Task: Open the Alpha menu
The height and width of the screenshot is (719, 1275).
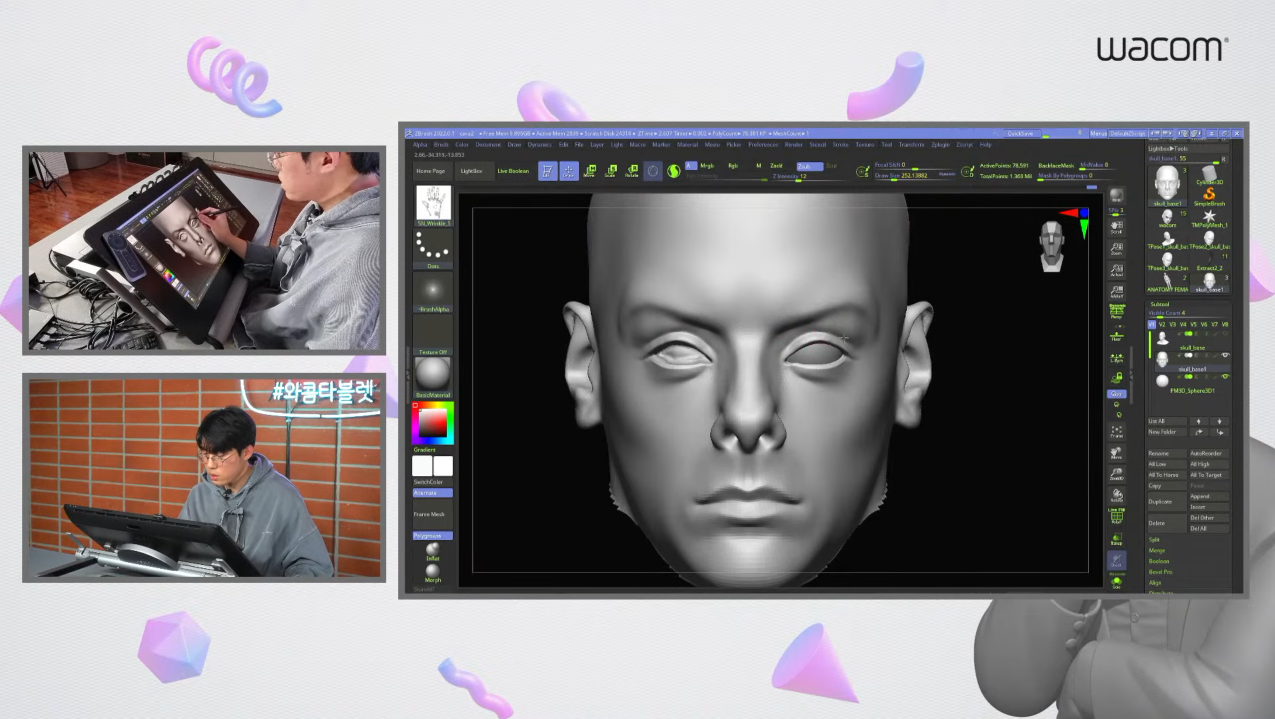Action: (420, 144)
